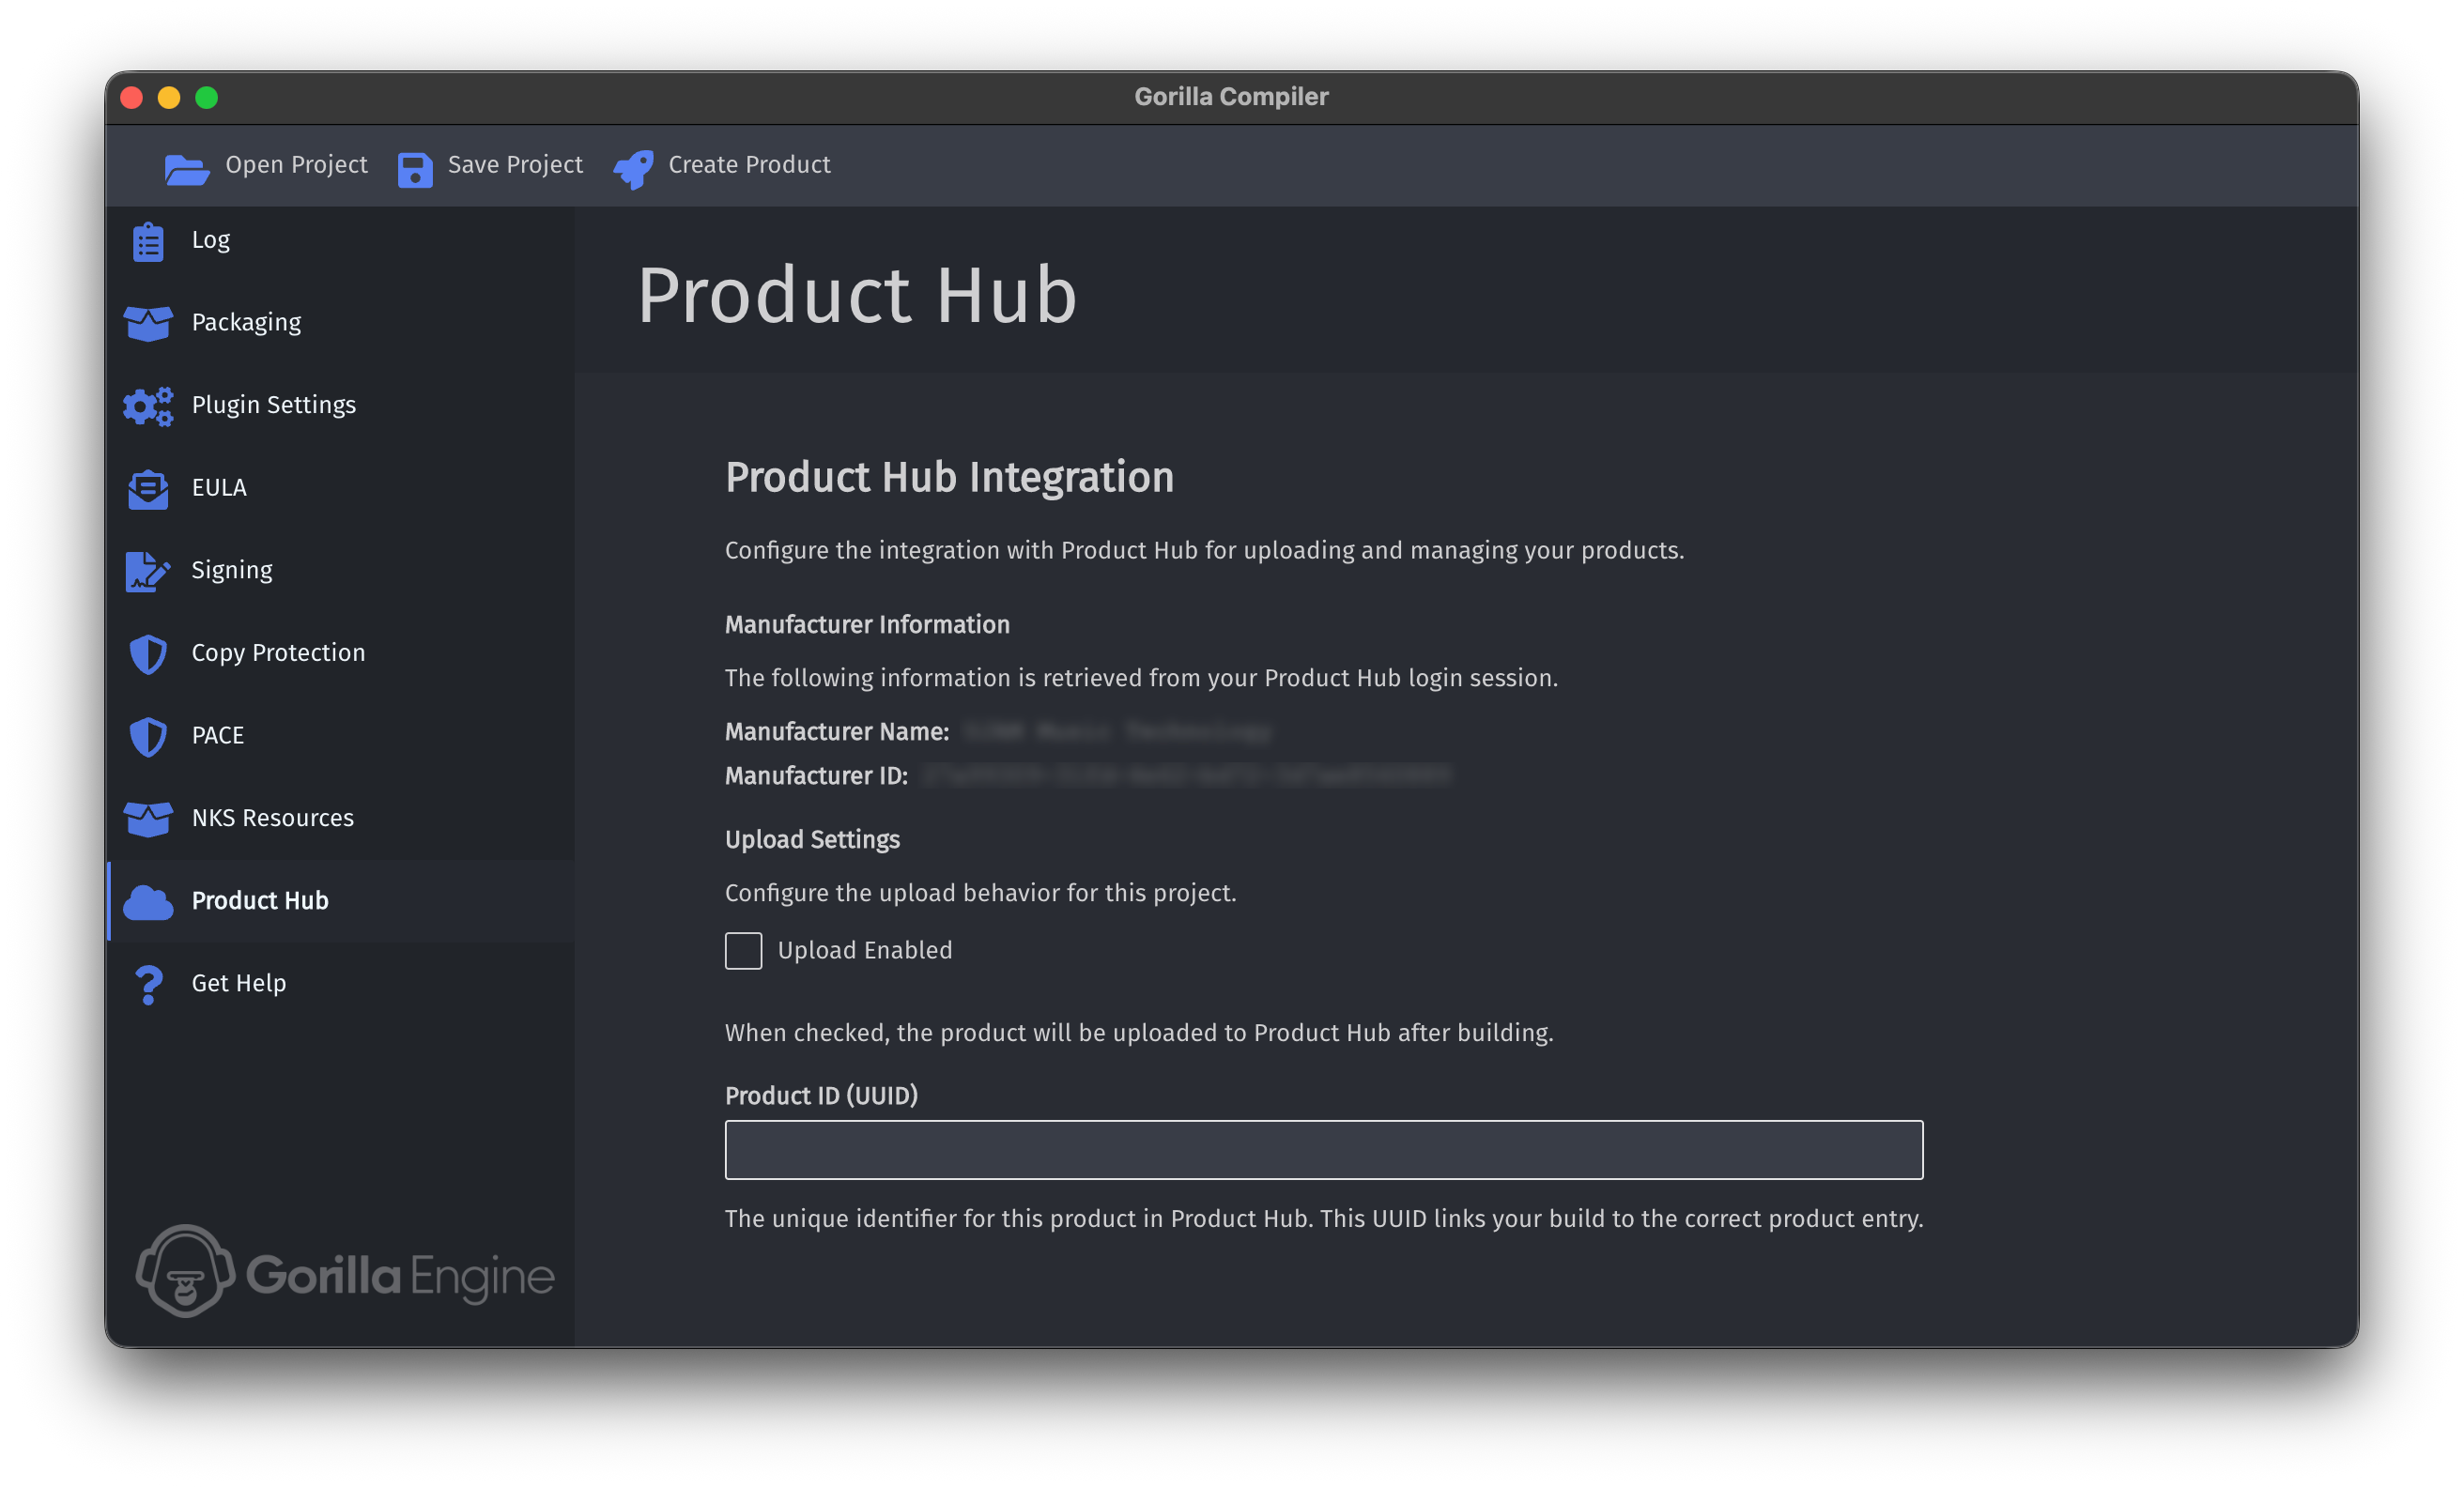Click the NKS Resources box icon
The width and height of the screenshot is (2464, 1487).
point(148,819)
